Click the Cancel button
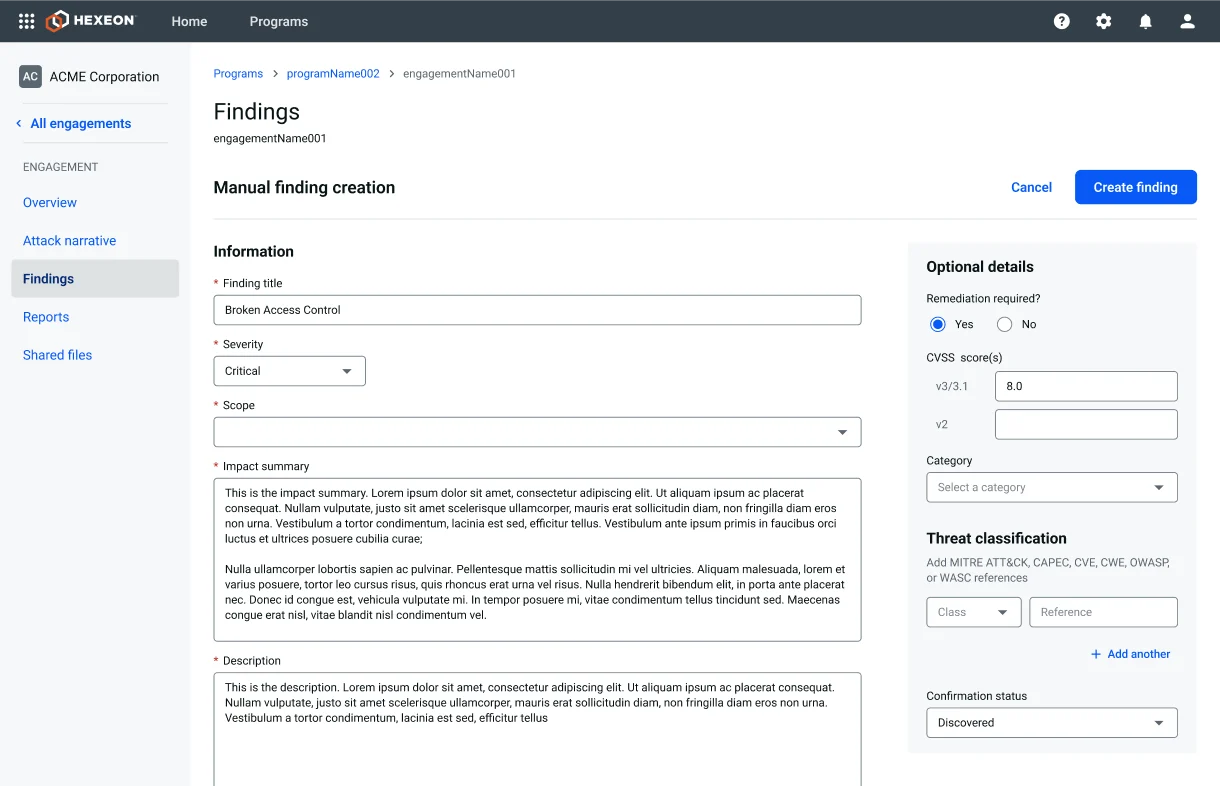 [1031, 187]
